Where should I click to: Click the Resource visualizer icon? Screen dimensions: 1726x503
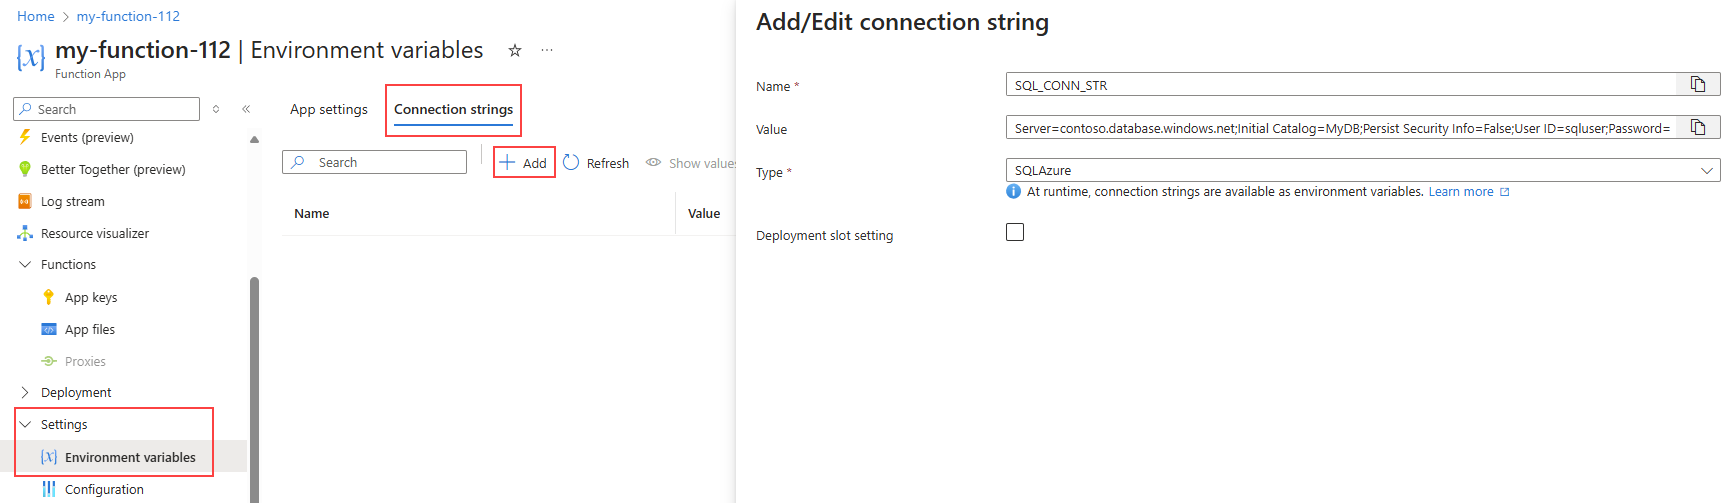[x=25, y=233]
